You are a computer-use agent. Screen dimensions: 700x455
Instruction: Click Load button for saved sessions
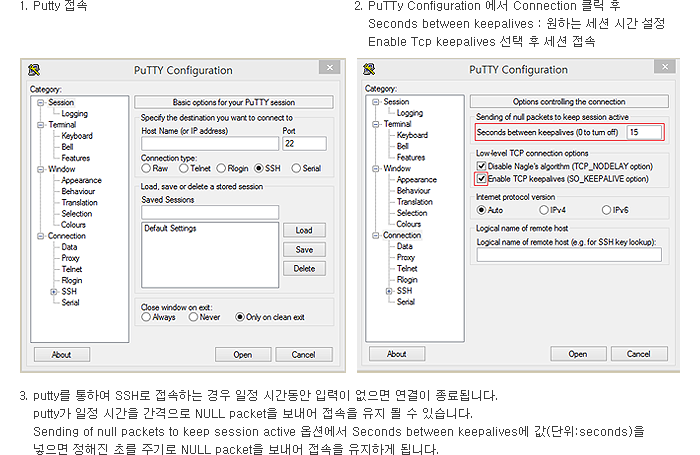click(x=304, y=230)
